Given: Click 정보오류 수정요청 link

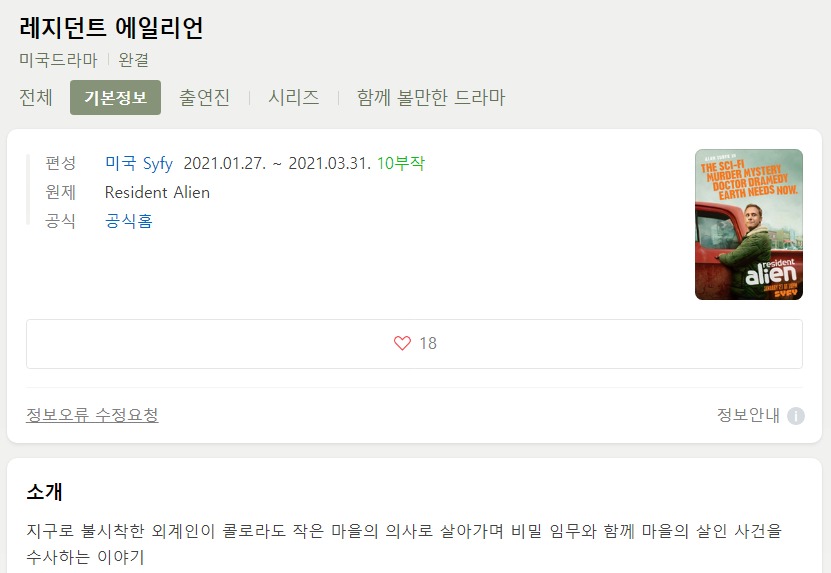Looking at the screenshot, I should 92,415.
